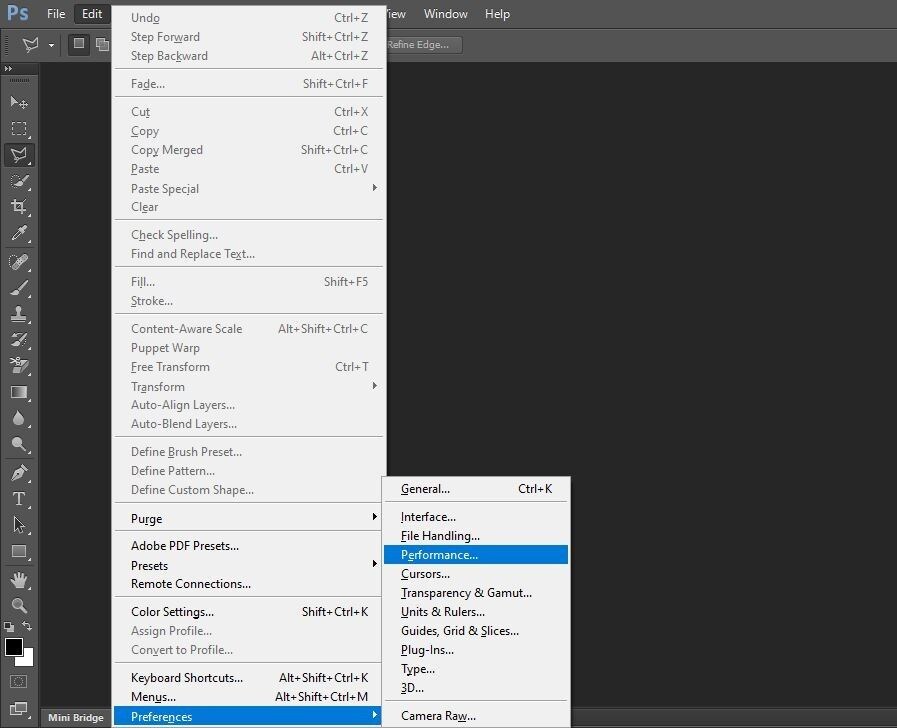
Task: Open Camera Raw preferences
Action: tap(476, 715)
